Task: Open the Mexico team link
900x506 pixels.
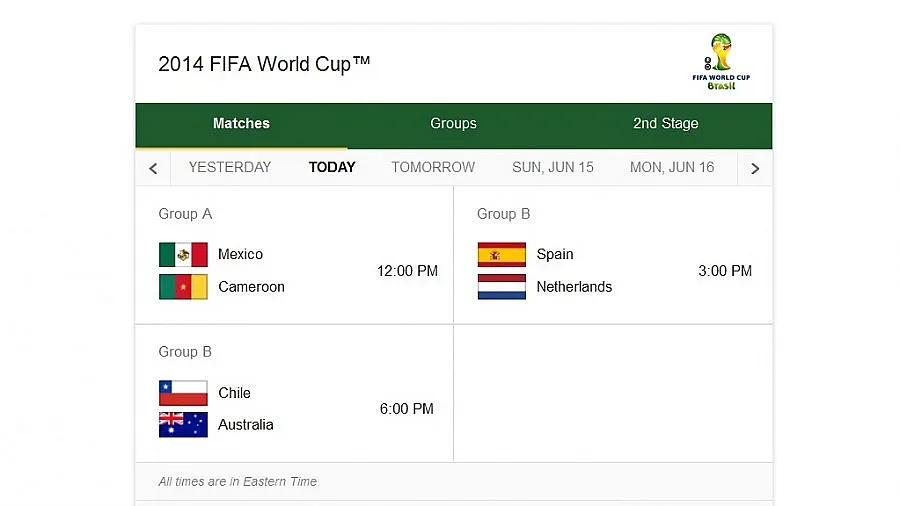Action: [240, 254]
